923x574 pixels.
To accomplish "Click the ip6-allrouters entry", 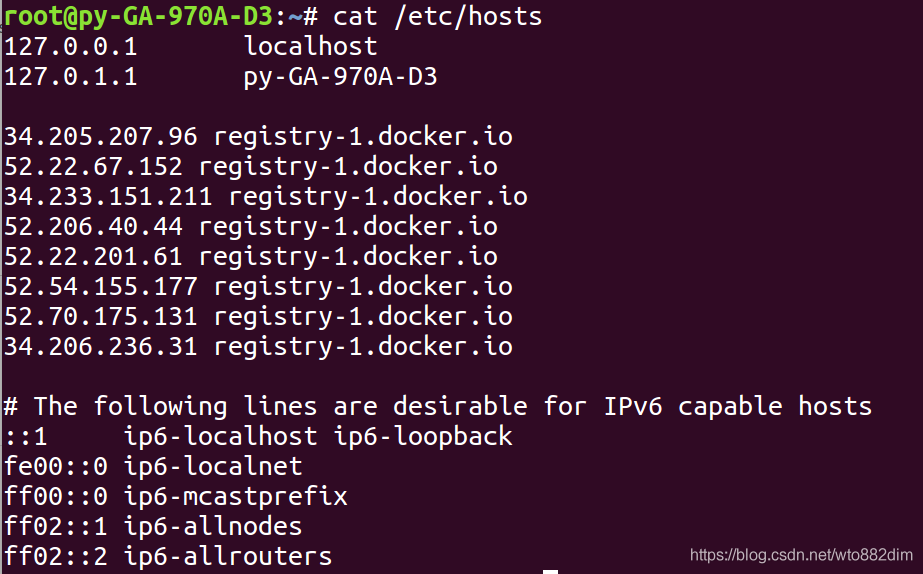I will pos(228,557).
